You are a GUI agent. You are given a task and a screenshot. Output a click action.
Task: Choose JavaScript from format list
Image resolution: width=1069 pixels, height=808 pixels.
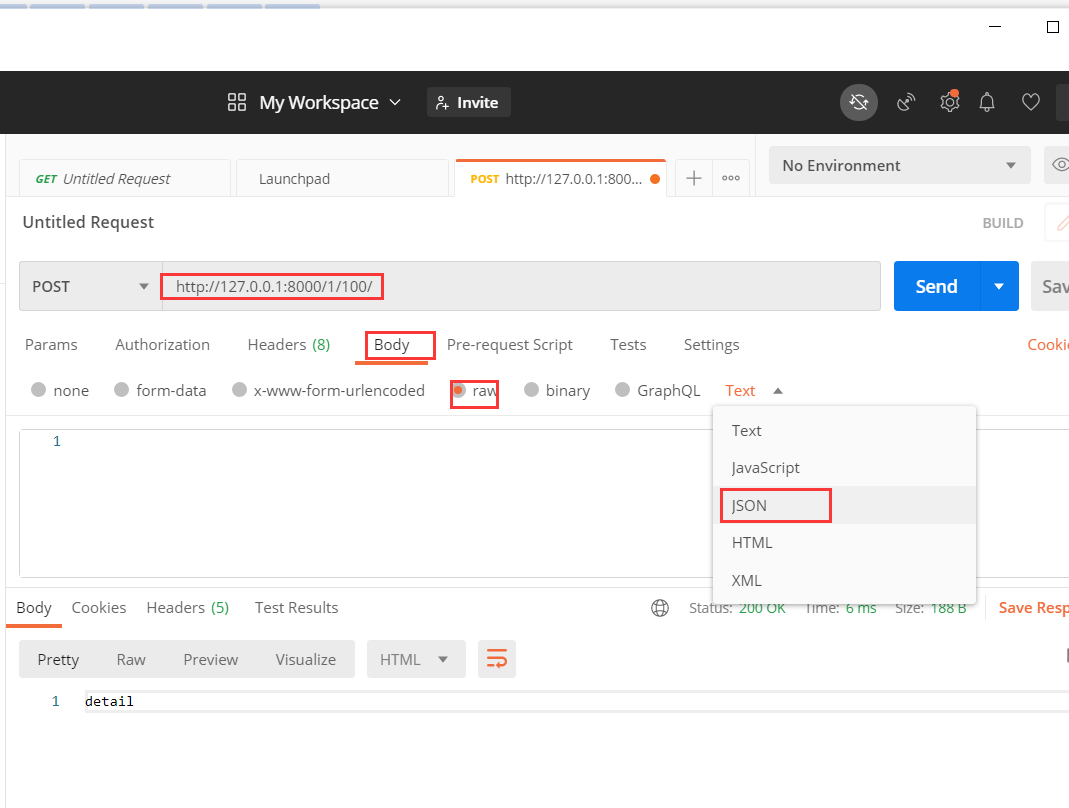tap(844, 468)
